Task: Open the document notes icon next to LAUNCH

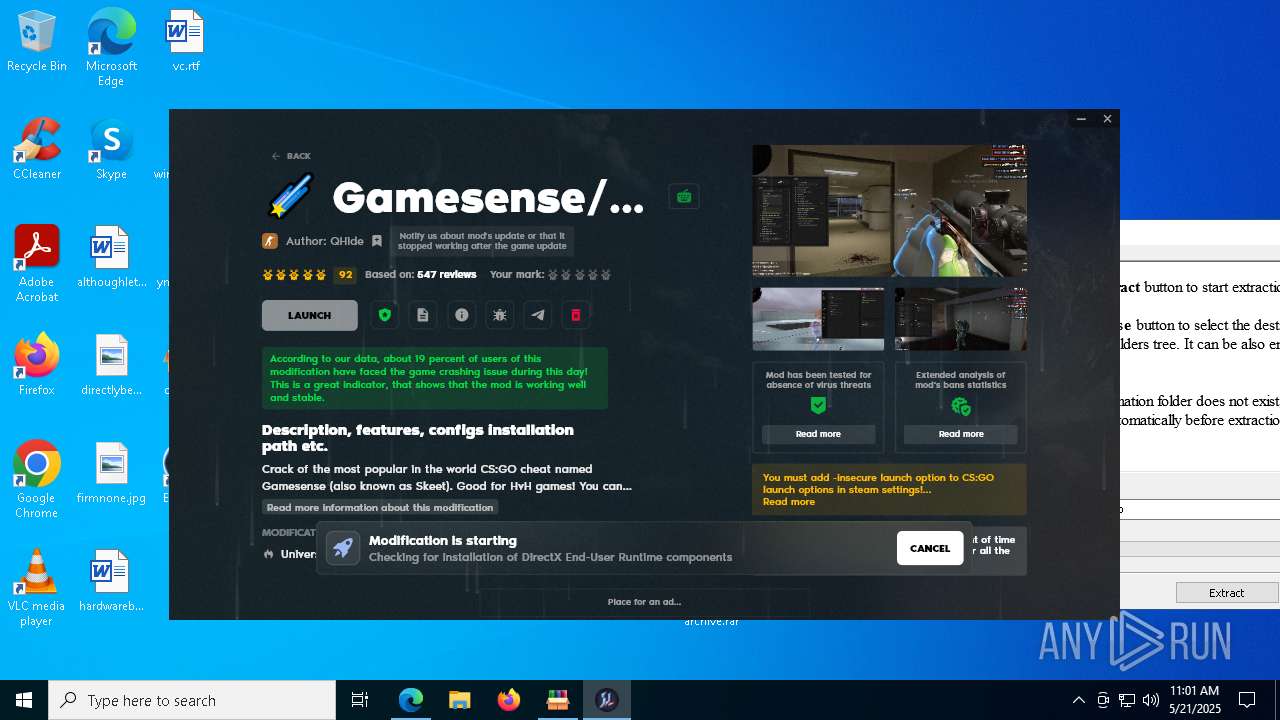Action: tap(423, 315)
